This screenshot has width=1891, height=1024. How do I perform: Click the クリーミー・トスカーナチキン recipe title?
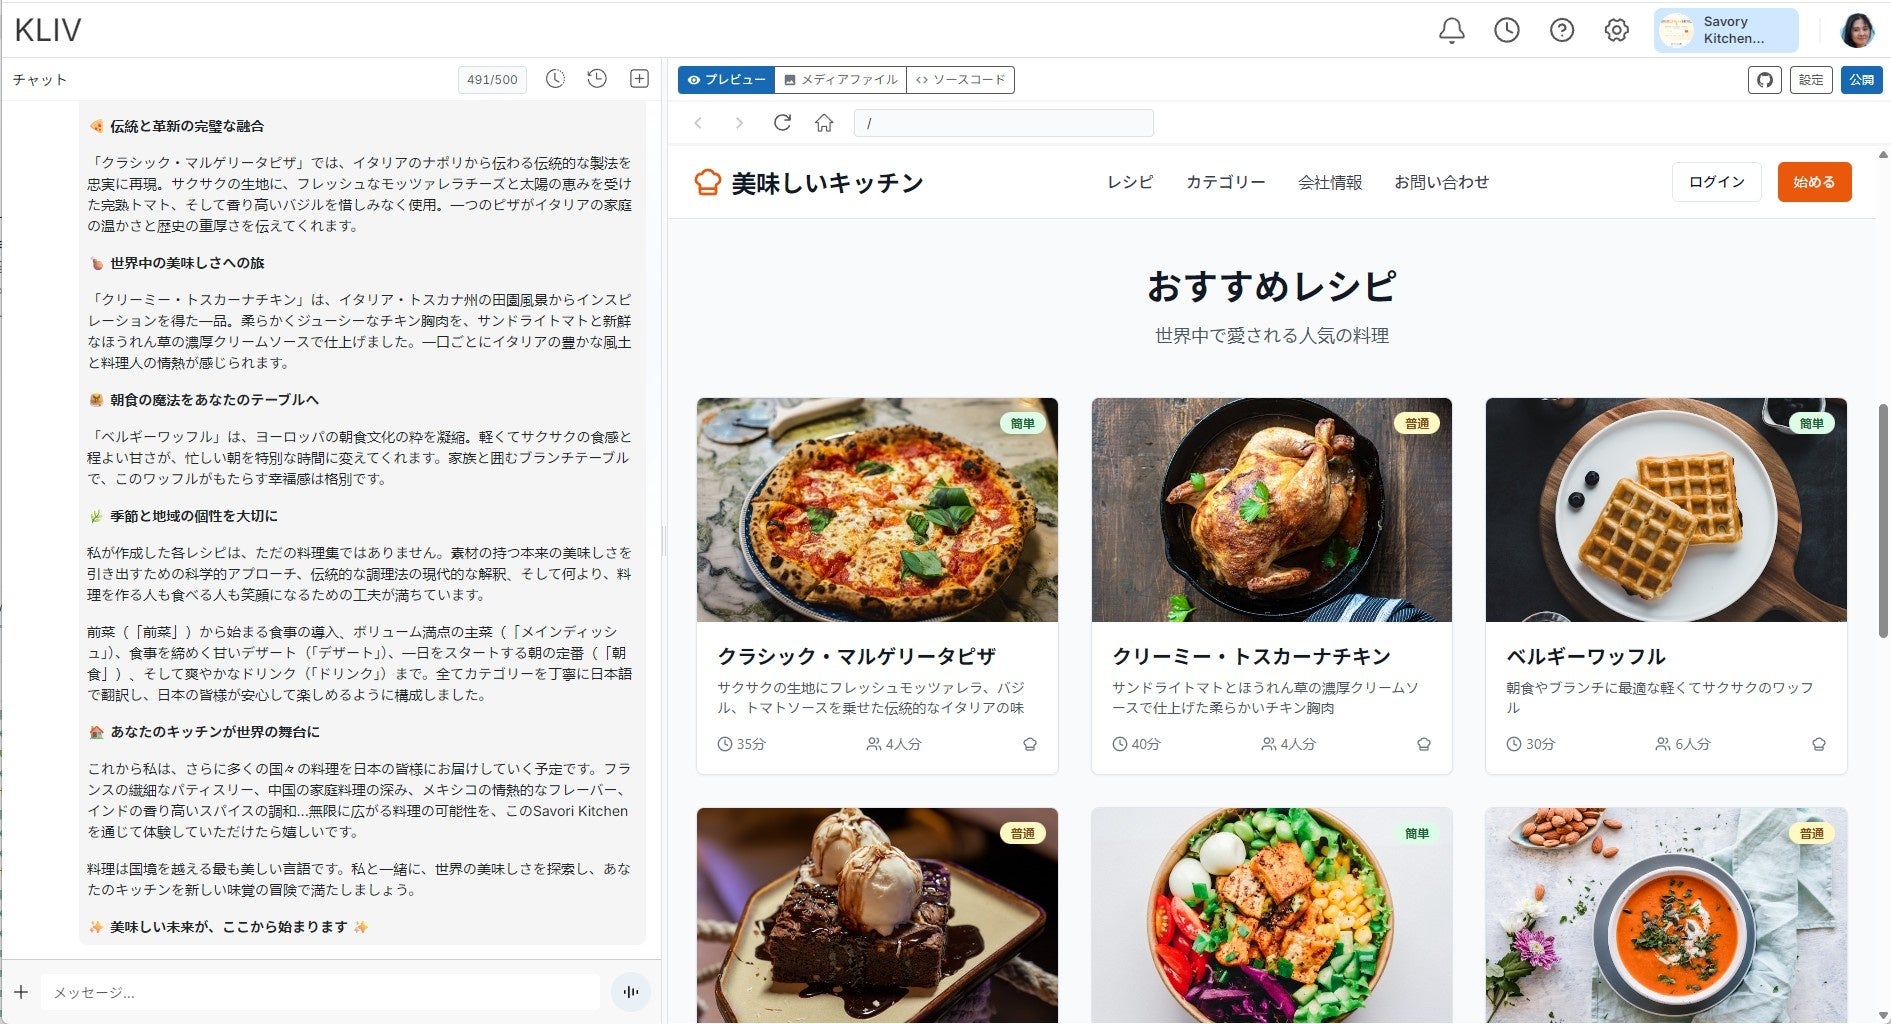pos(1251,656)
